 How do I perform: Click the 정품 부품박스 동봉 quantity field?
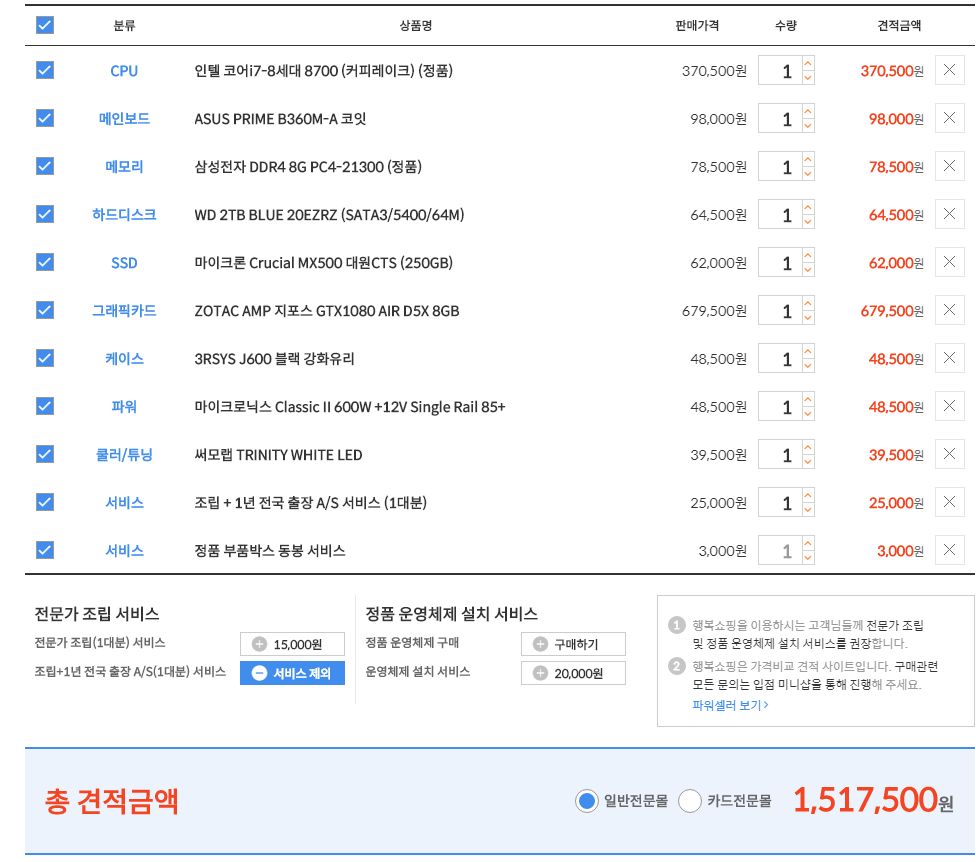pyautogui.click(x=780, y=550)
